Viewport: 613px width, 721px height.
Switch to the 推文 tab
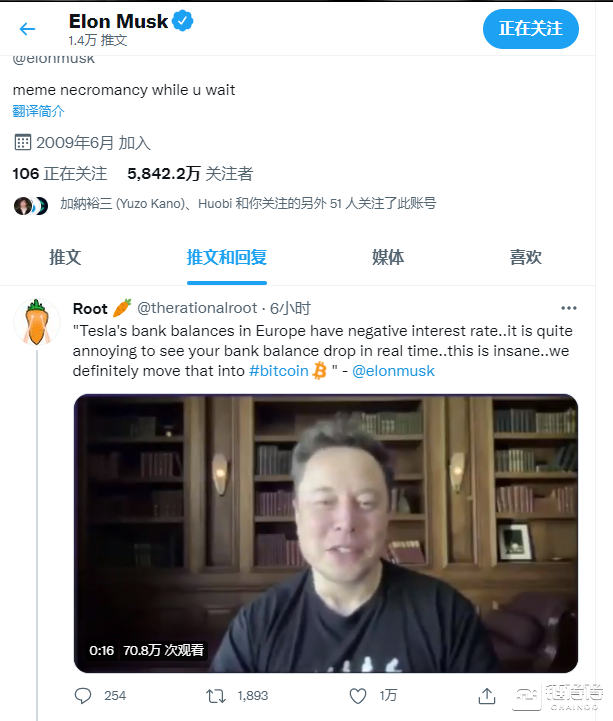tap(65, 257)
